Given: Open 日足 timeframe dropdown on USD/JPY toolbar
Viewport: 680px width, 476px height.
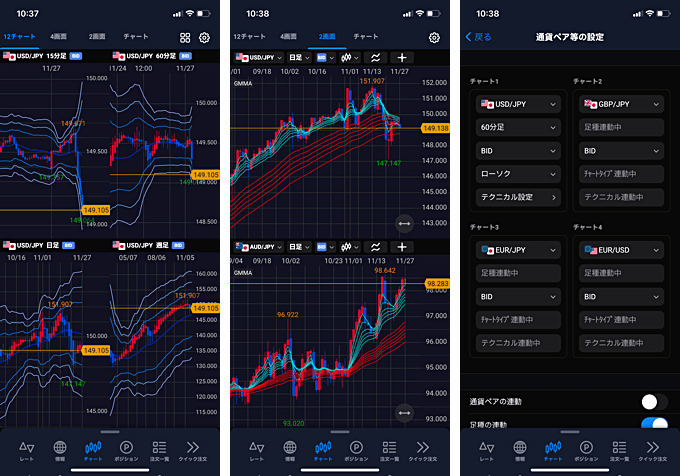Looking at the screenshot, I should 299,57.
